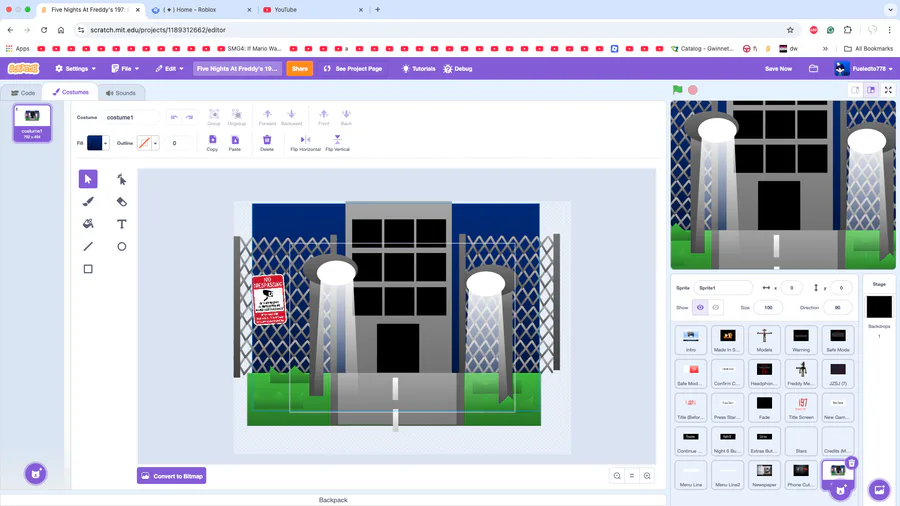Click the Ungroup icon

(x=236, y=117)
